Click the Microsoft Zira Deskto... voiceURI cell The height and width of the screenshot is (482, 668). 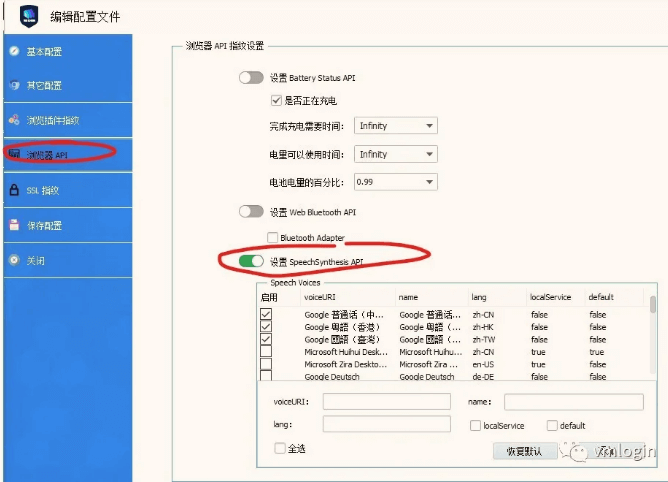coord(346,364)
